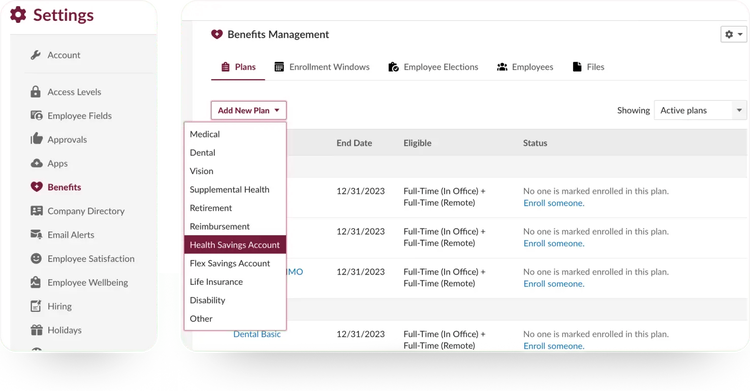This screenshot has width=750, height=391.
Task: Click the Holidays gift icon
Action: (x=36, y=330)
